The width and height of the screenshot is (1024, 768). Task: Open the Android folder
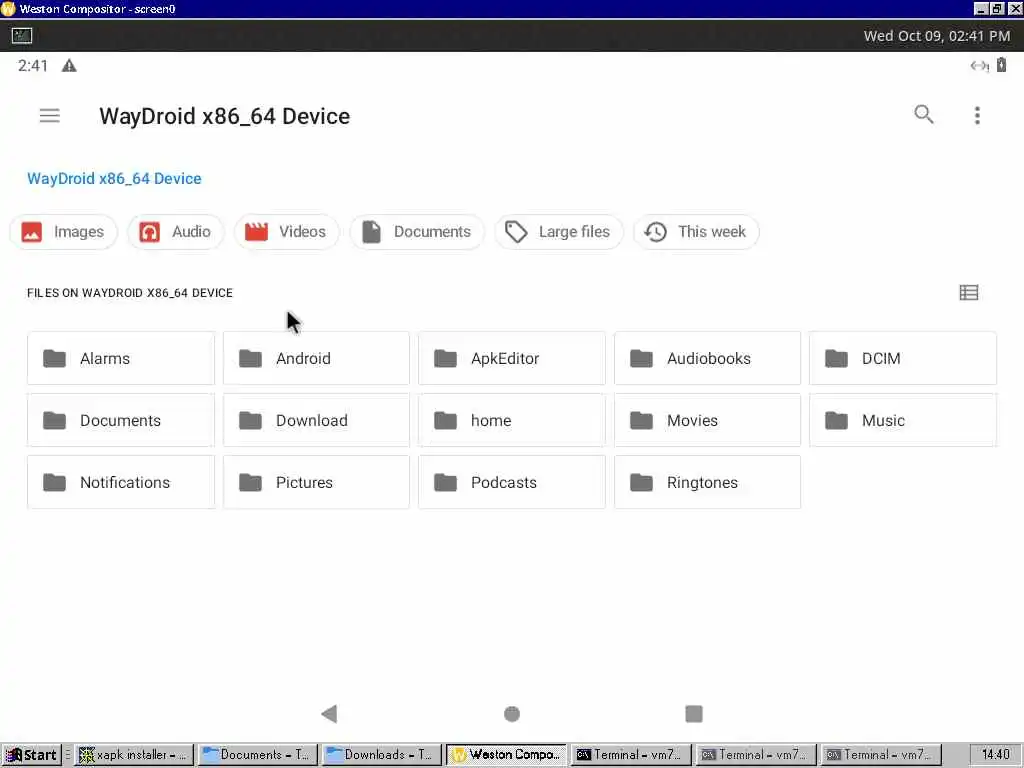(x=316, y=358)
